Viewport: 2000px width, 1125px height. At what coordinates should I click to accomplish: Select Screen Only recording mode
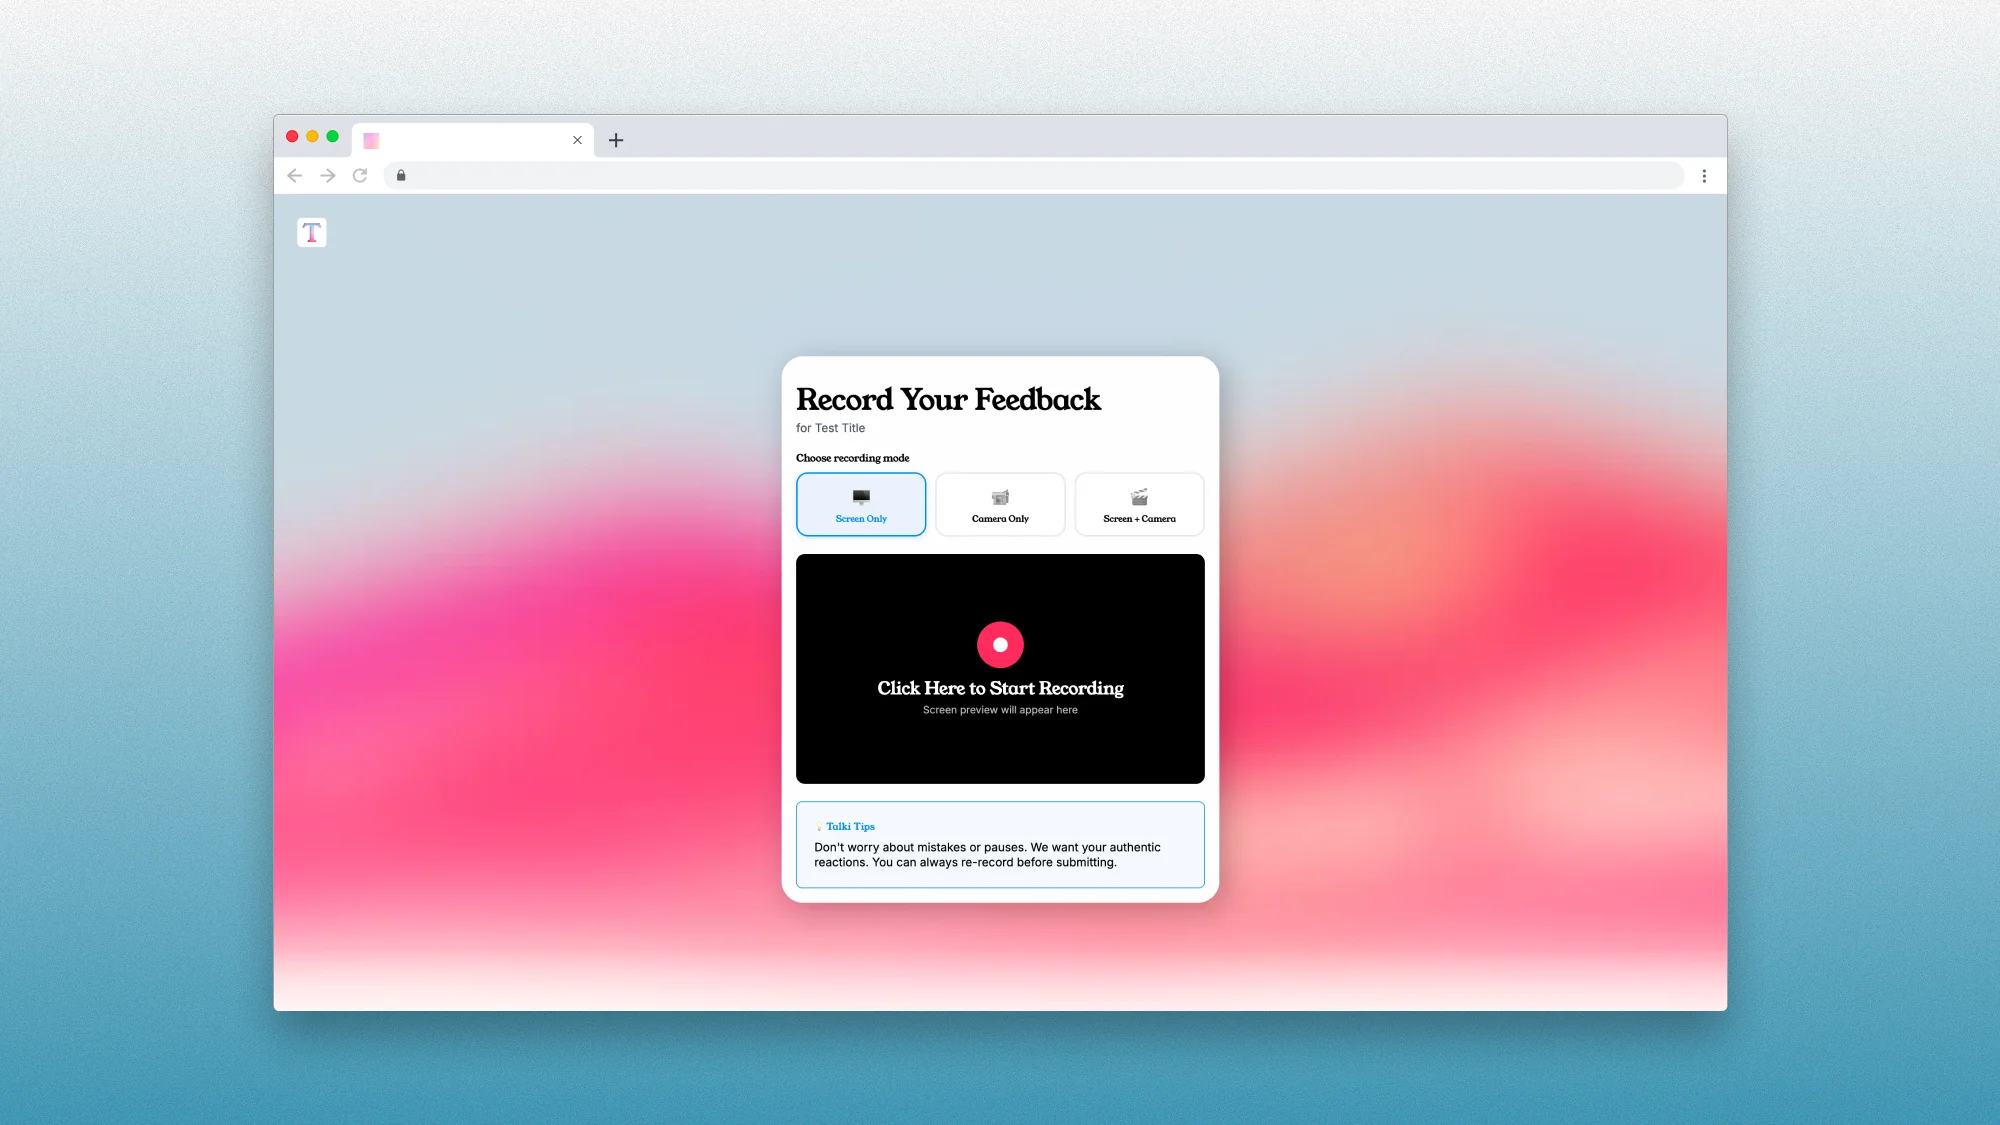pos(860,505)
